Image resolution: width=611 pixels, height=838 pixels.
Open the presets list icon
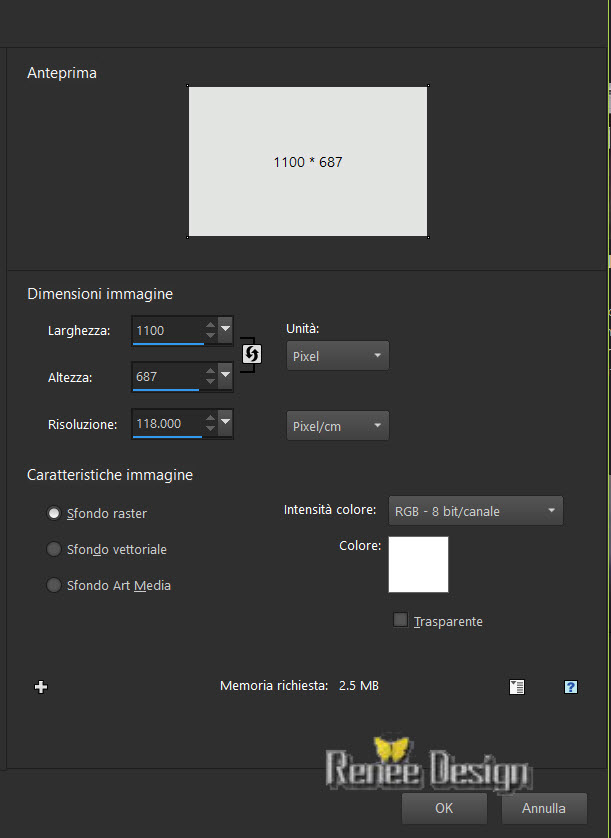point(517,687)
